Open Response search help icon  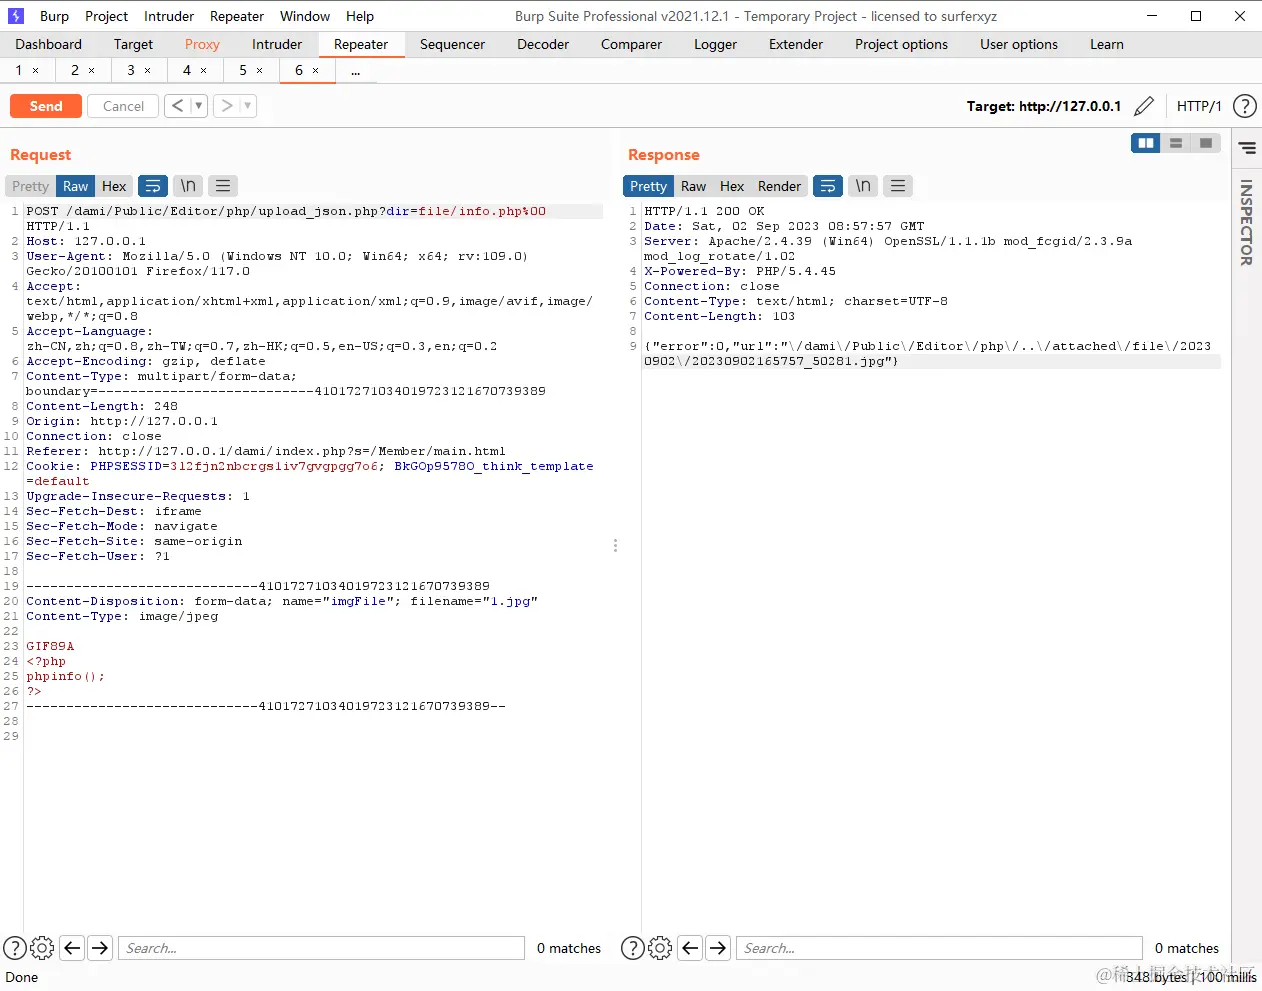tap(633, 948)
